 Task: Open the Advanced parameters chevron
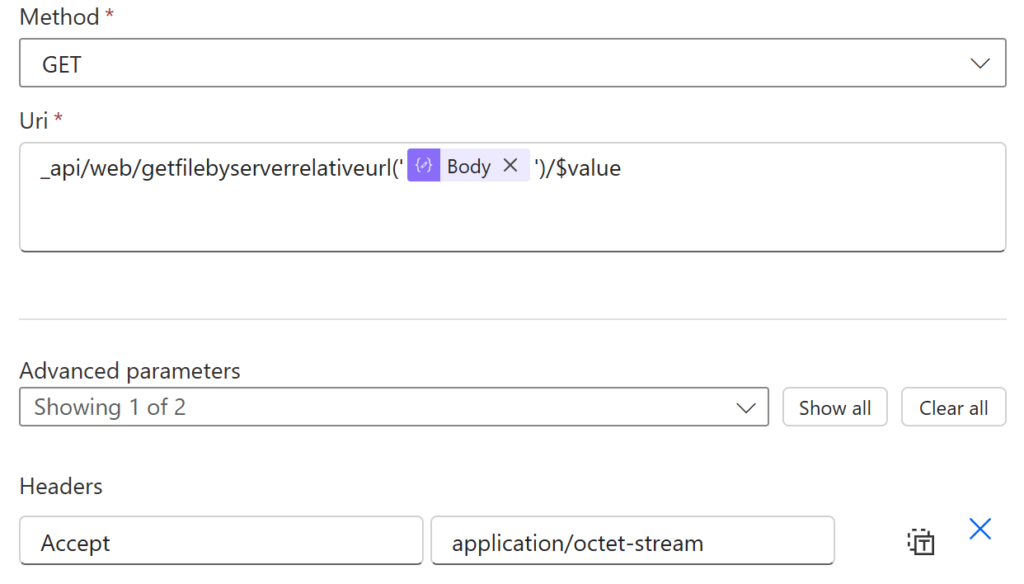point(745,408)
